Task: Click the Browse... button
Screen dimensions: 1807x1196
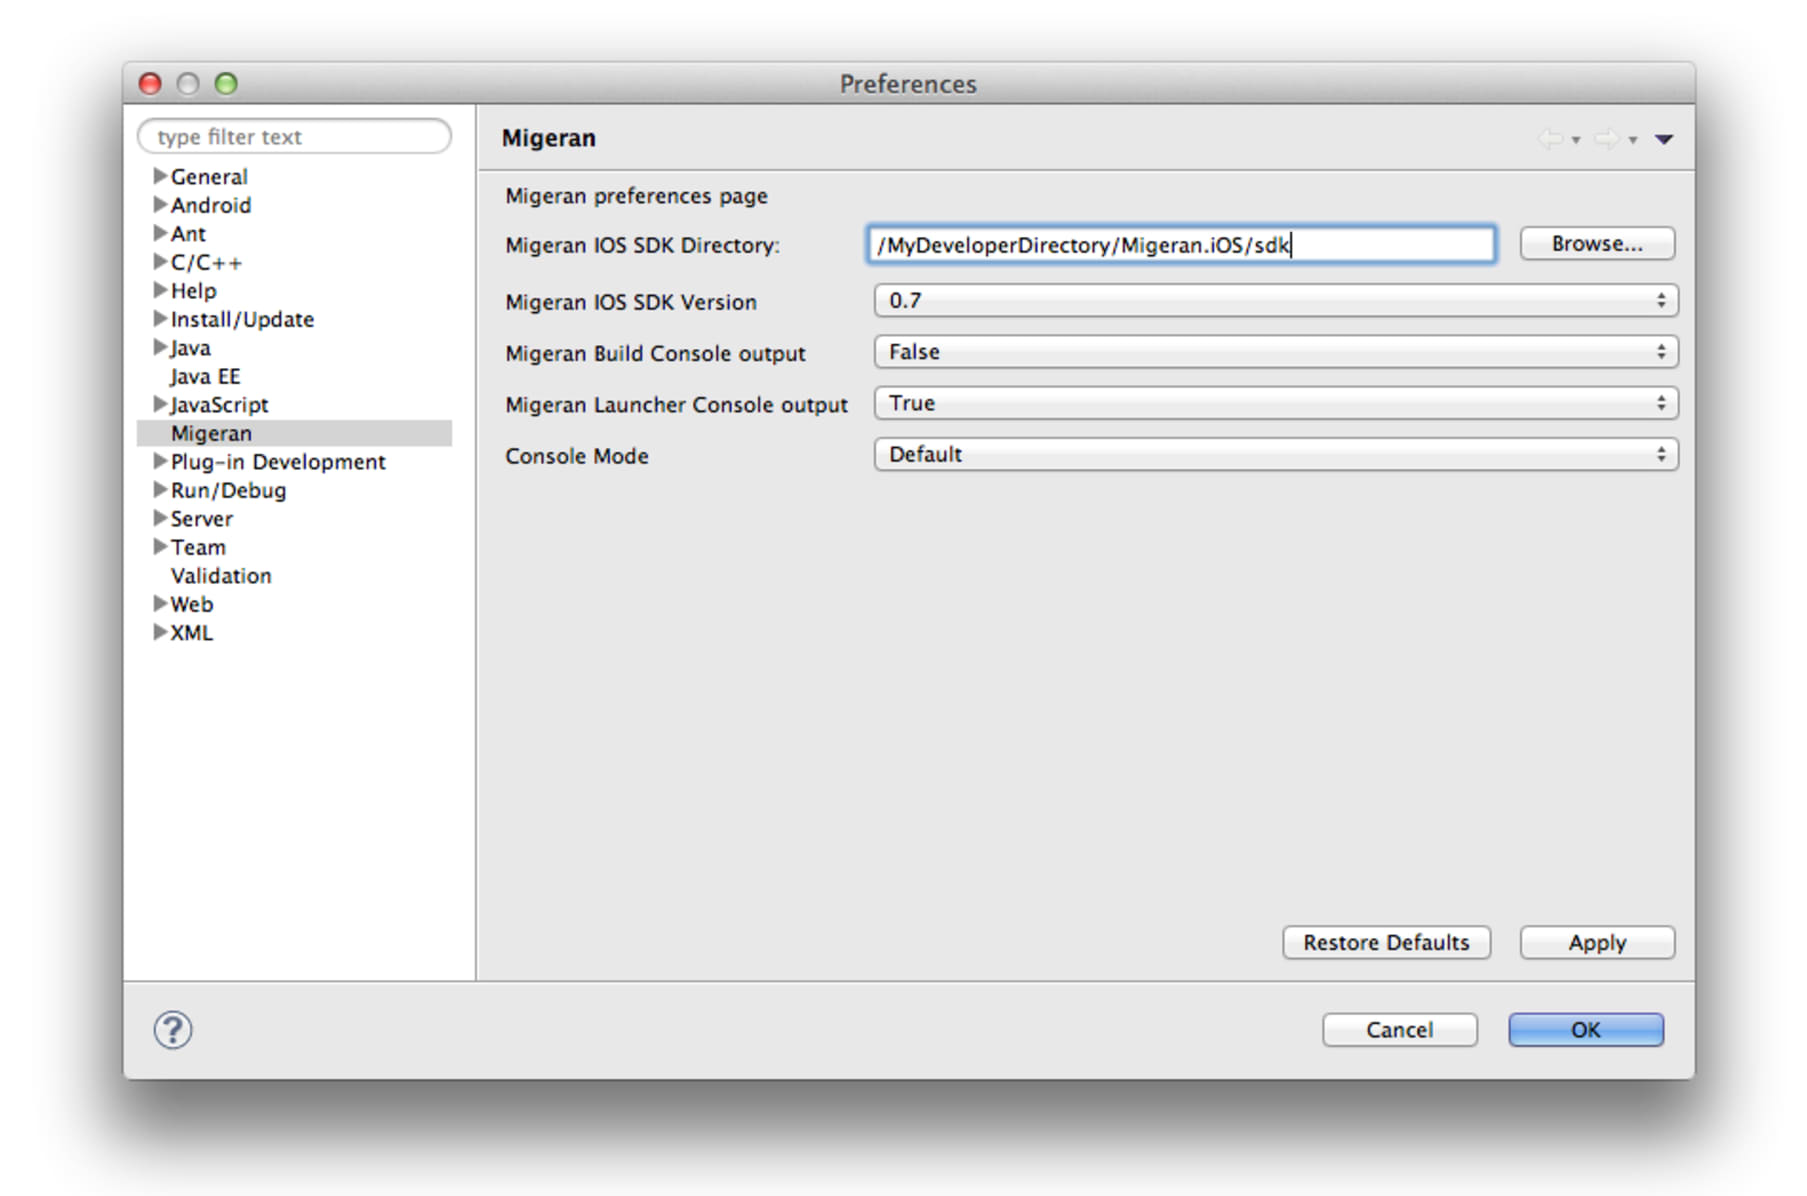Action: pos(1597,244)
